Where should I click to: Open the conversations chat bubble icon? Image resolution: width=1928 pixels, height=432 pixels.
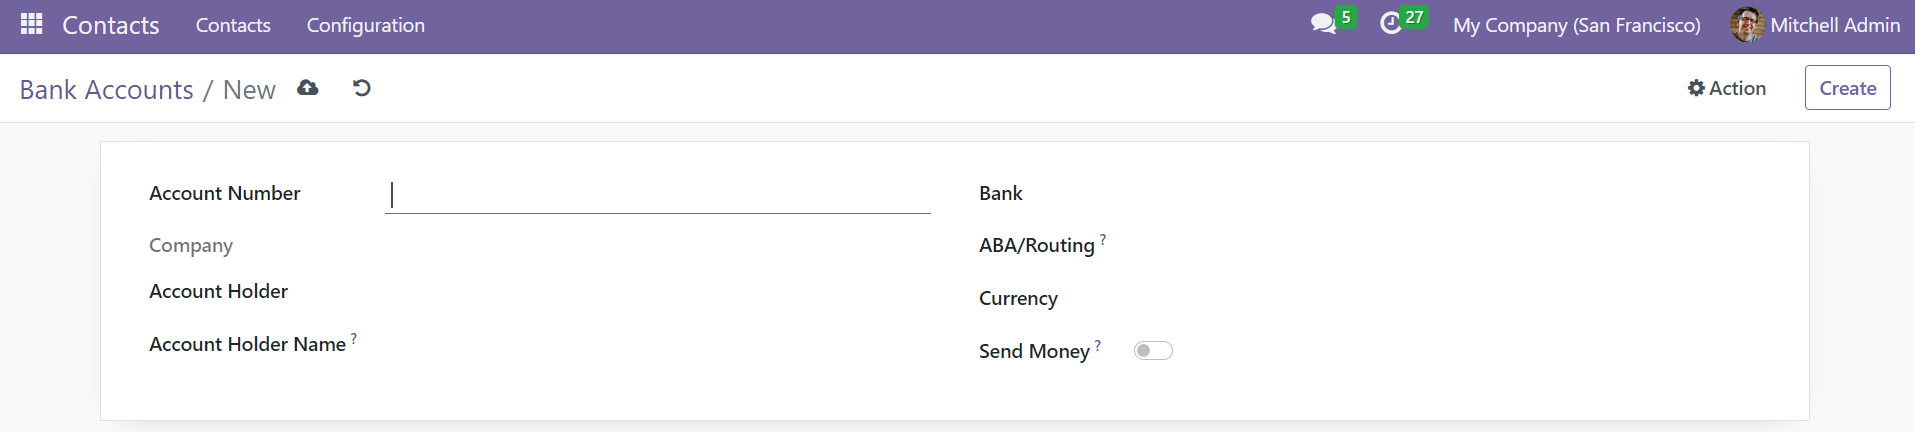click(x=1323, y=23)
